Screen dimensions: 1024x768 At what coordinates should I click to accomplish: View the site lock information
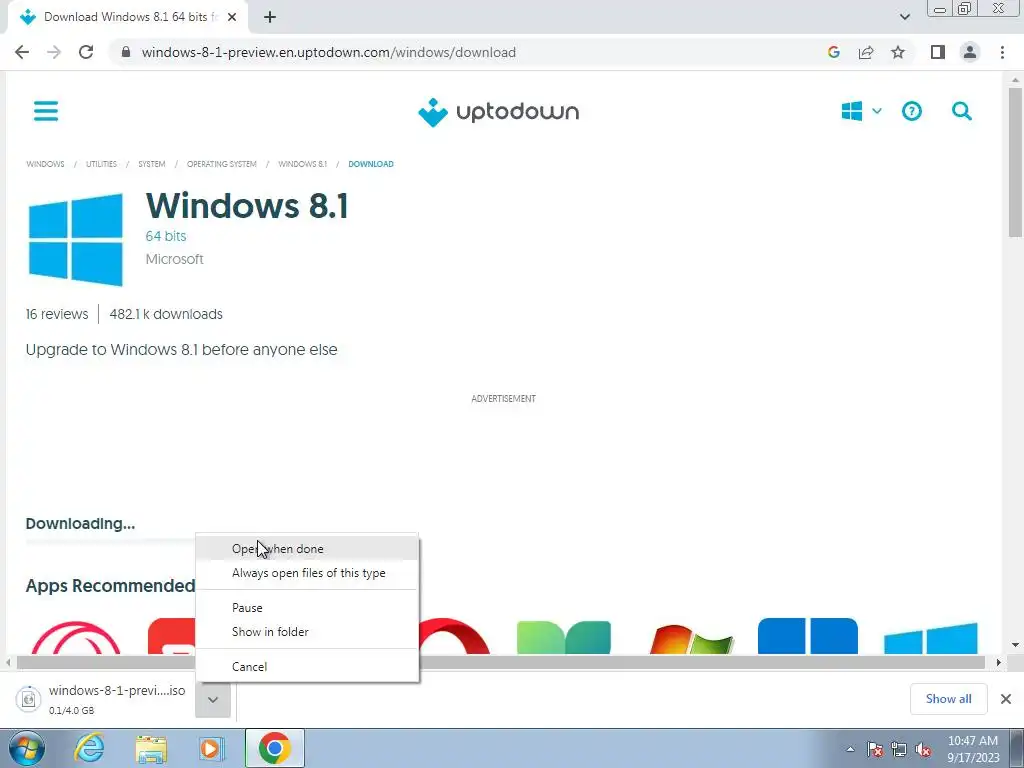(126, 52)
